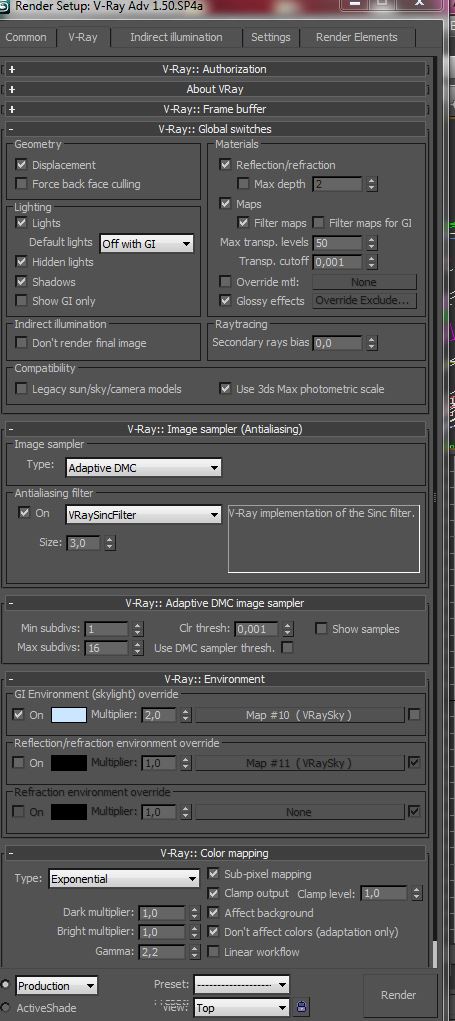Enable Use DMC sampler thresh. checkbox

coord(286,648)
